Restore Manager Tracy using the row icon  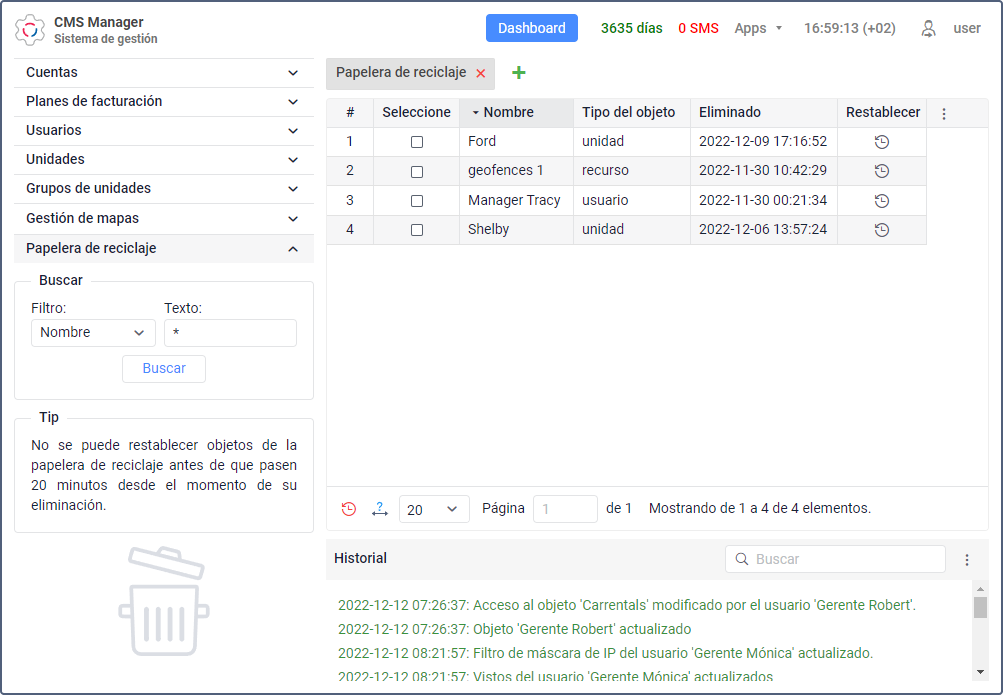coord(881,200)
